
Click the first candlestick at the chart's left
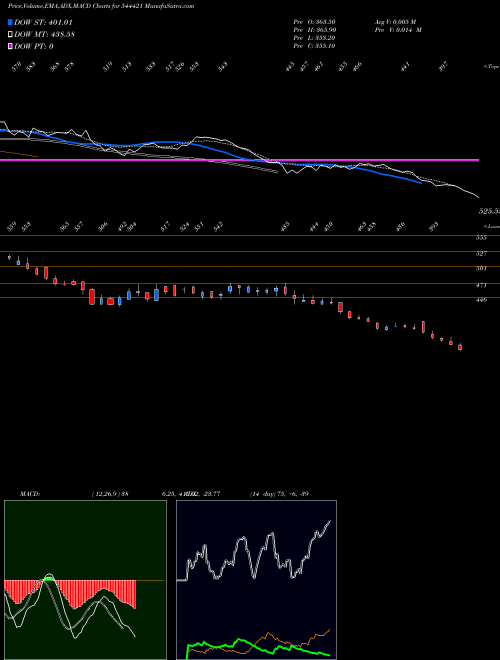[9, 257]
